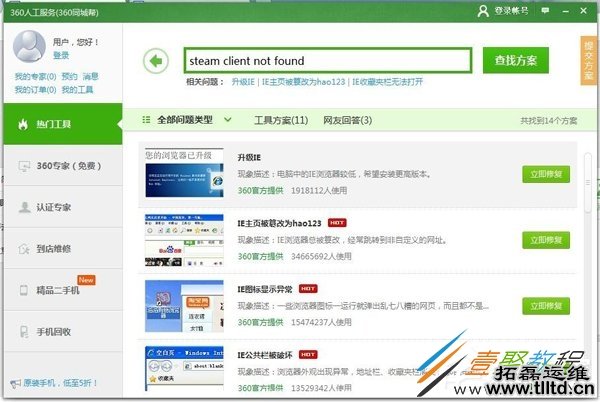Click the flame icon of 热门工具
This screenshot has height=402, width=600.
point(23,124)
